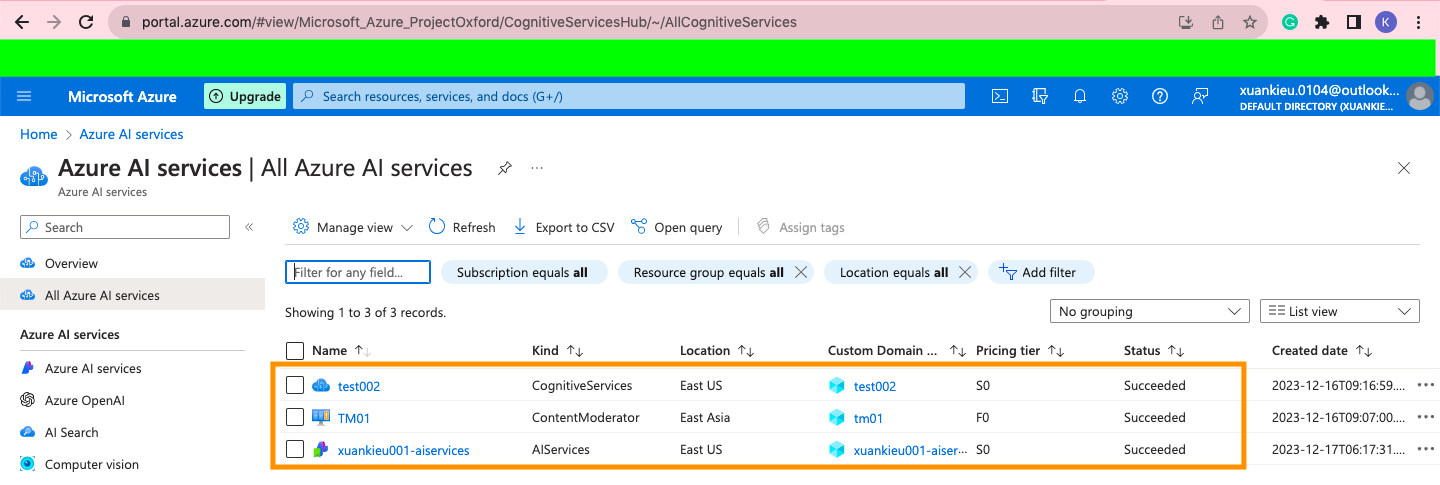Image resolution: width=1440 pixels, height=485 pixels.
Task: Open Cloud Shell from the top bar
Action: pyautogui.click(x=999, y=96)
